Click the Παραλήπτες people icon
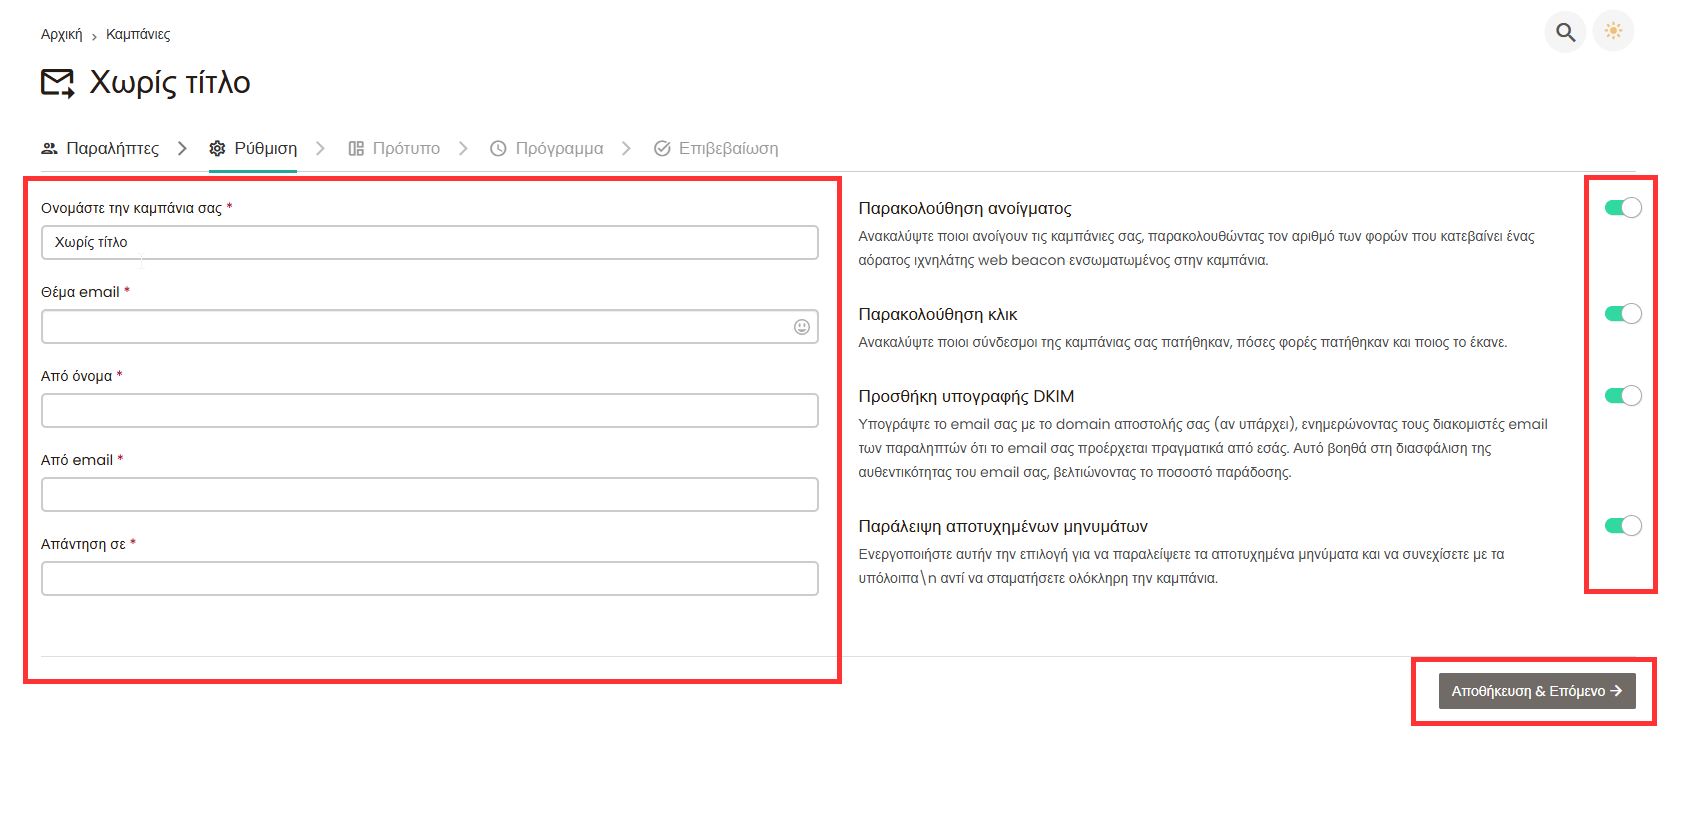The width and height of the screenshot is (1681, 817). click(x=49, y=148)
